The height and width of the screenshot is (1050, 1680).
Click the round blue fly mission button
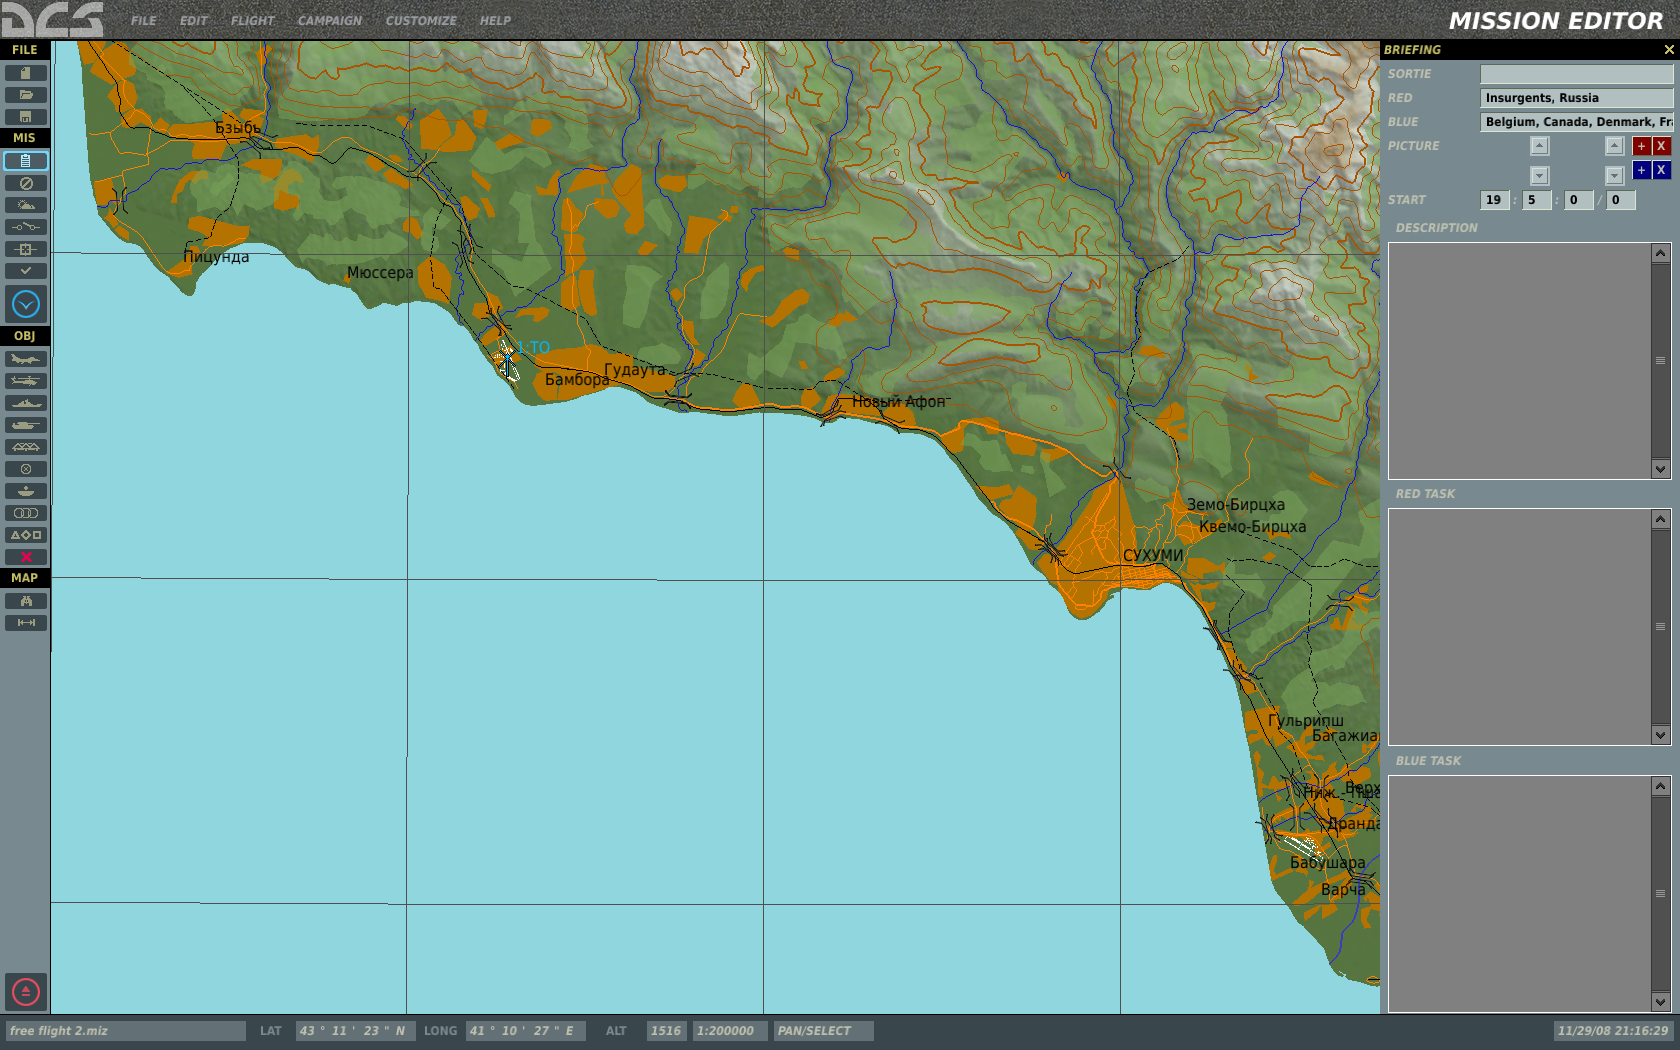(26, 304)
